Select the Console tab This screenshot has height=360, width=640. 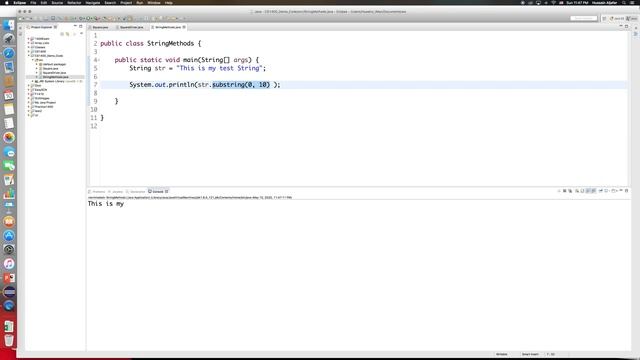coord(158,191)
